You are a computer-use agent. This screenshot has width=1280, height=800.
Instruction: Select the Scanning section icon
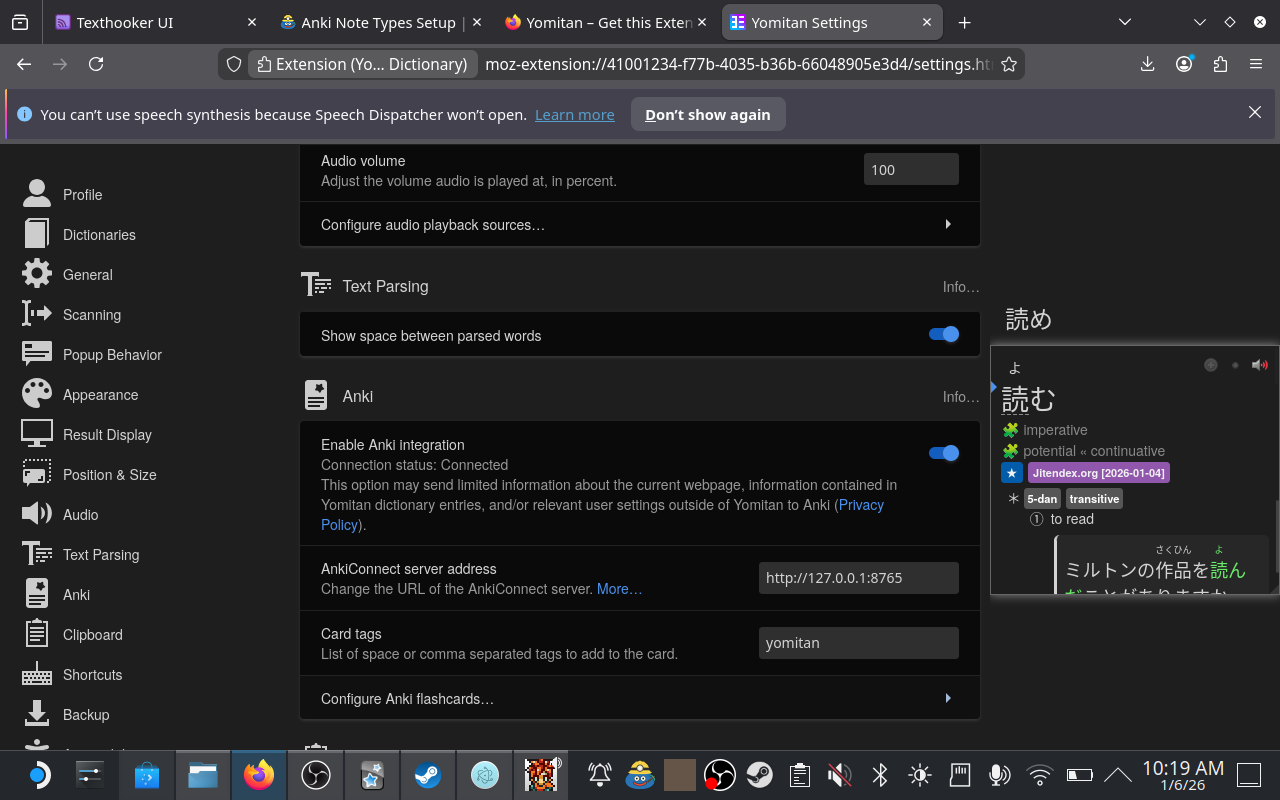coord(36,314)
